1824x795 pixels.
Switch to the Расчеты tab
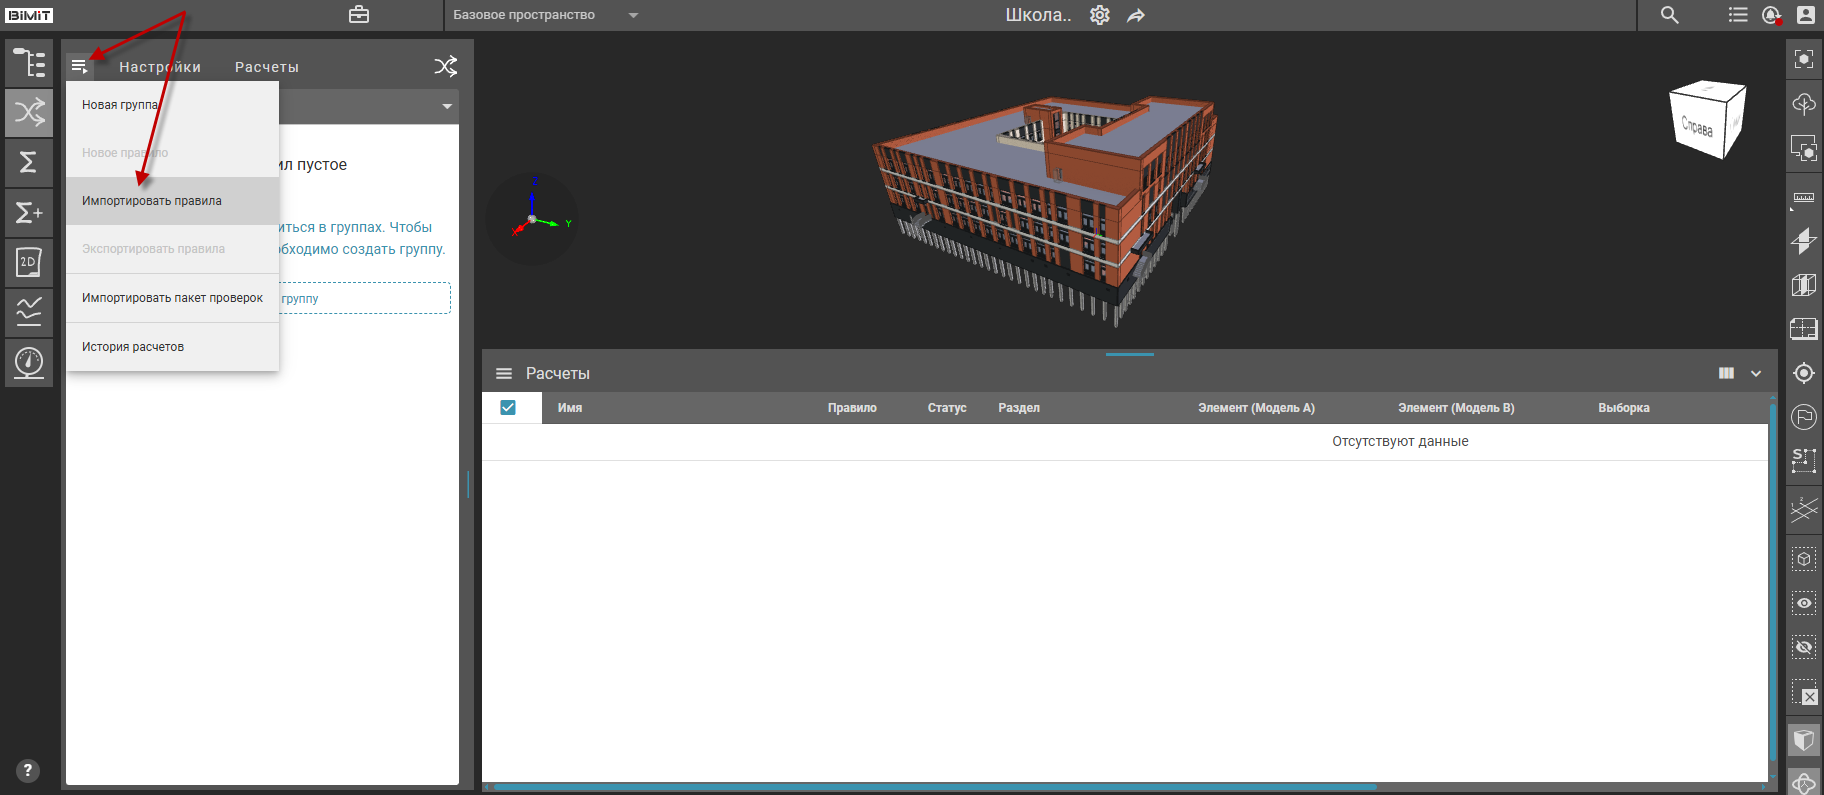click(266, 67)
